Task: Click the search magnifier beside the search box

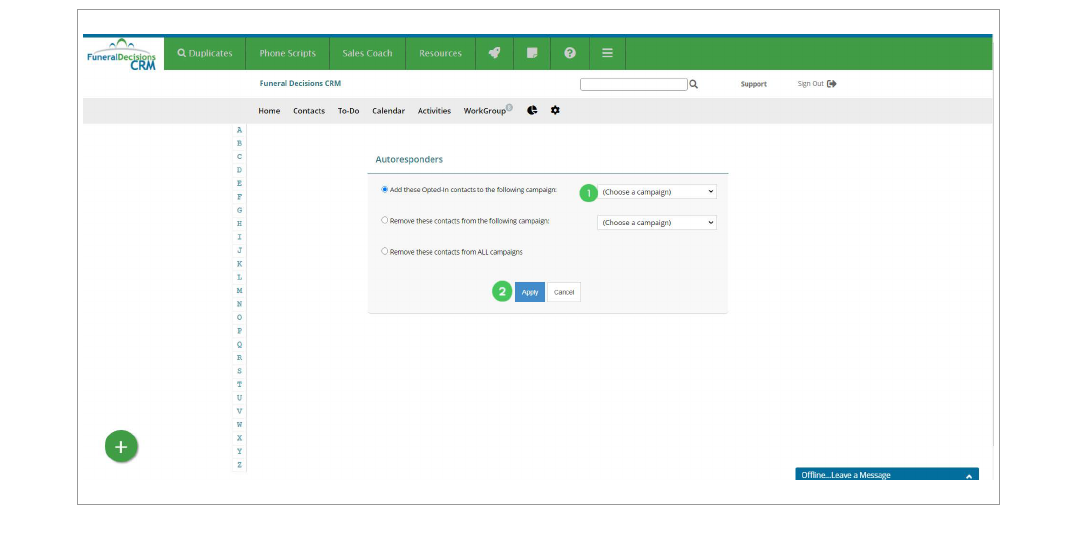Action: pyautogui.click(x=694, y=84)
